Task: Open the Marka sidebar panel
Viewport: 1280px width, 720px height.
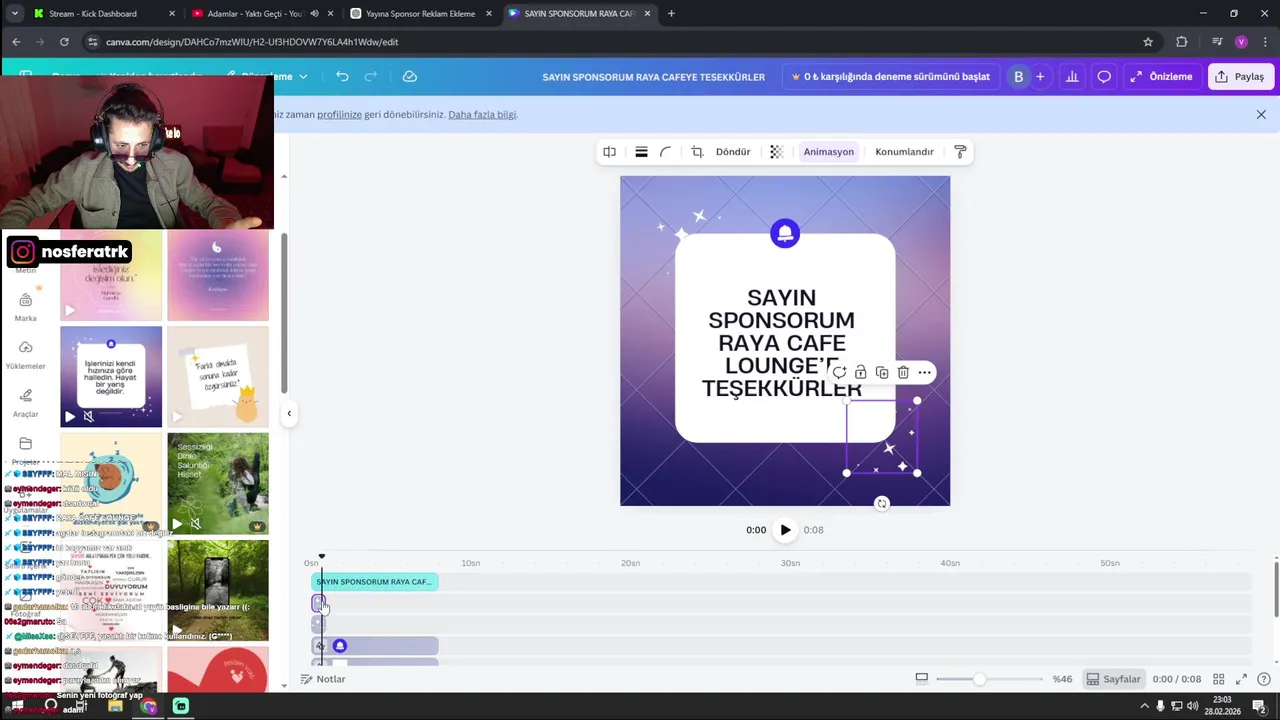Action: tap(26, 308)
